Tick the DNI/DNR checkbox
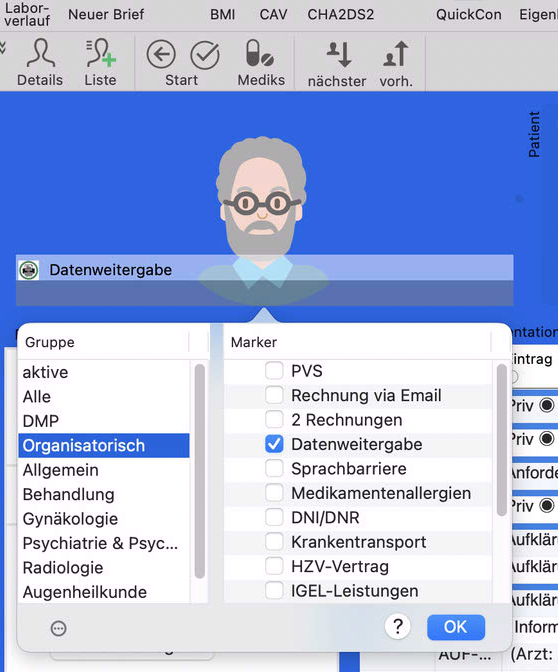Screen dimensions: 558x672 click(x=274, y=517)
